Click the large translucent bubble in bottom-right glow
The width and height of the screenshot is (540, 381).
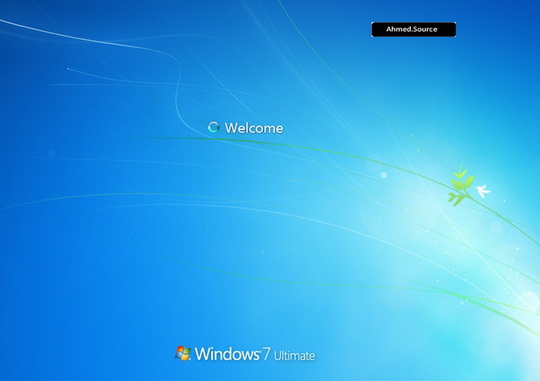pos(529,302)
